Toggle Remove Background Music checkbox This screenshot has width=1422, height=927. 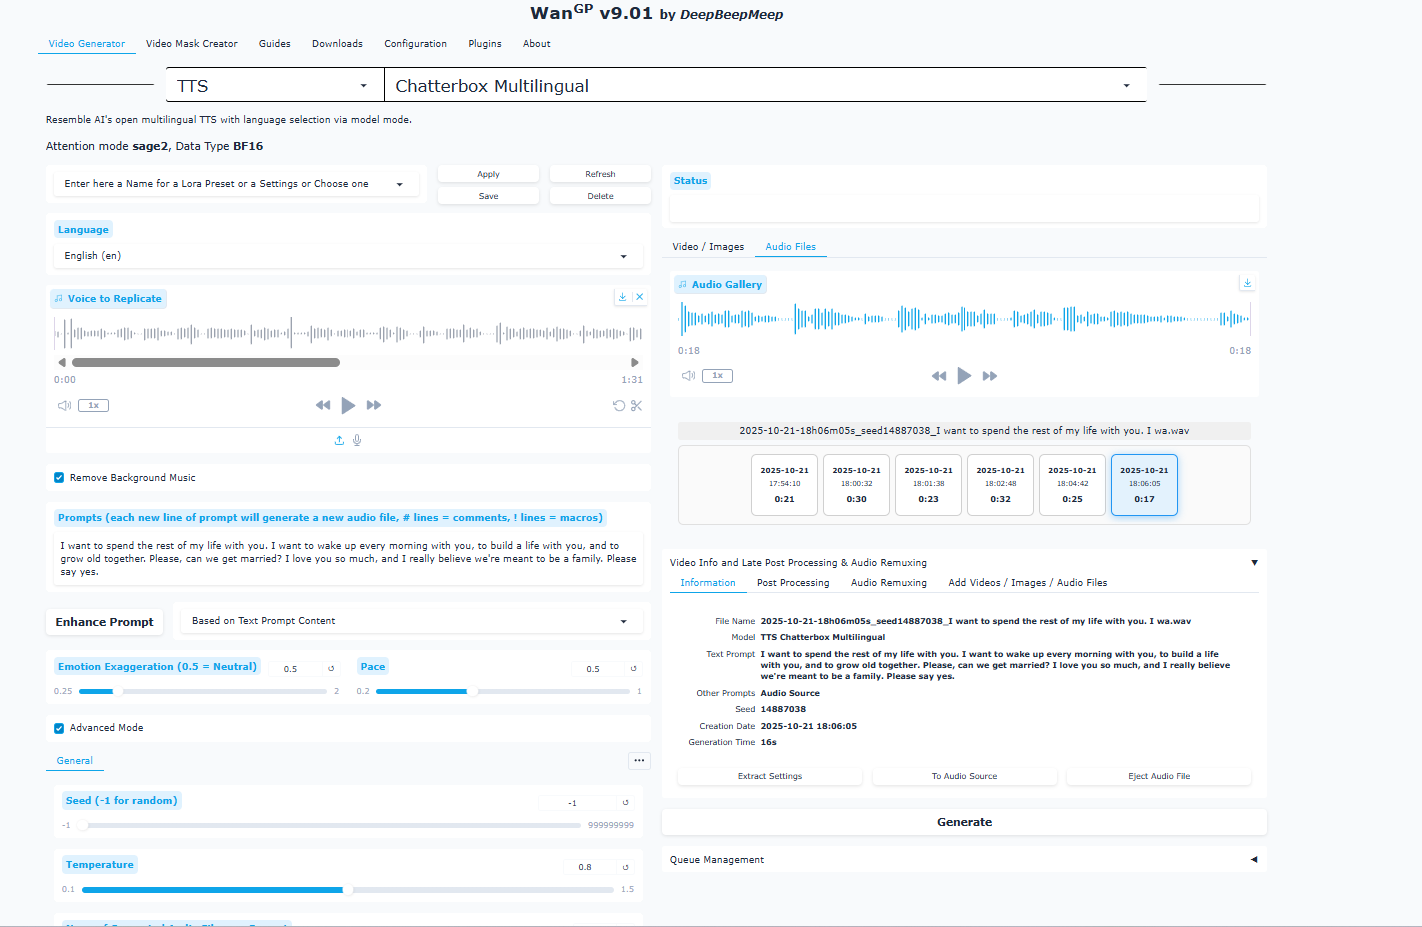(x=59, y=478)
